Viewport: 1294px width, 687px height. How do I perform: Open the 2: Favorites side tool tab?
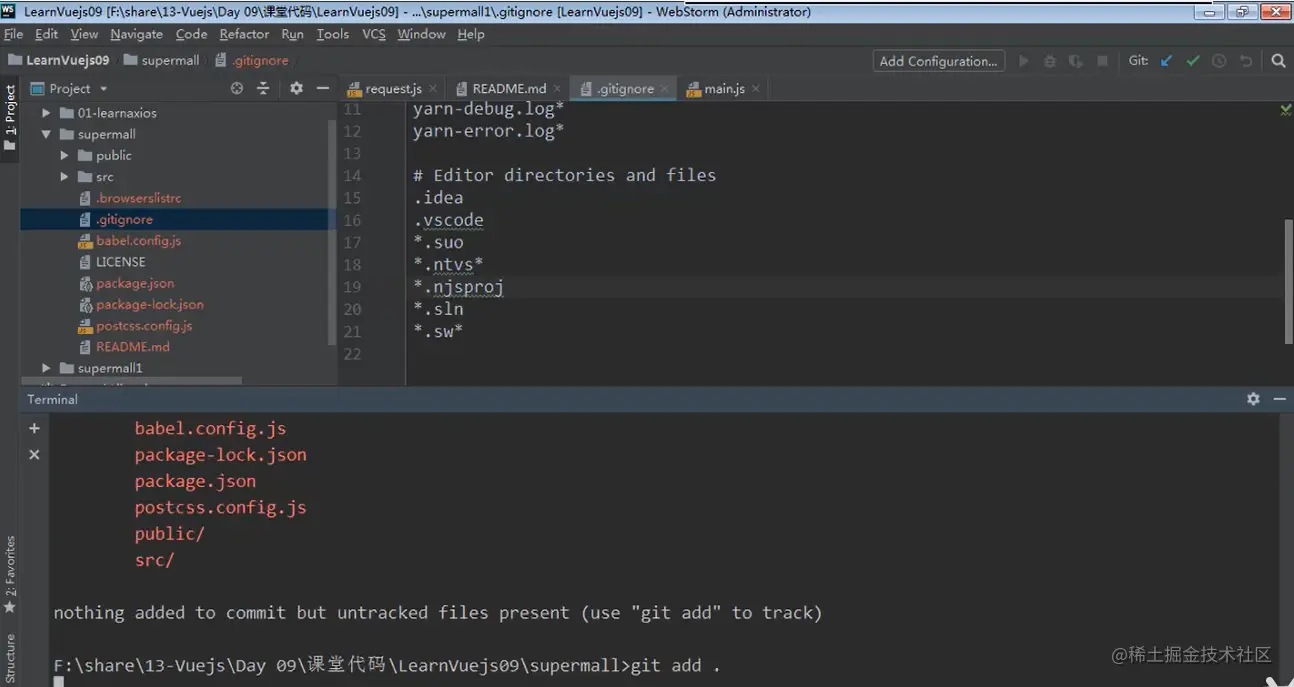(10, 575)
